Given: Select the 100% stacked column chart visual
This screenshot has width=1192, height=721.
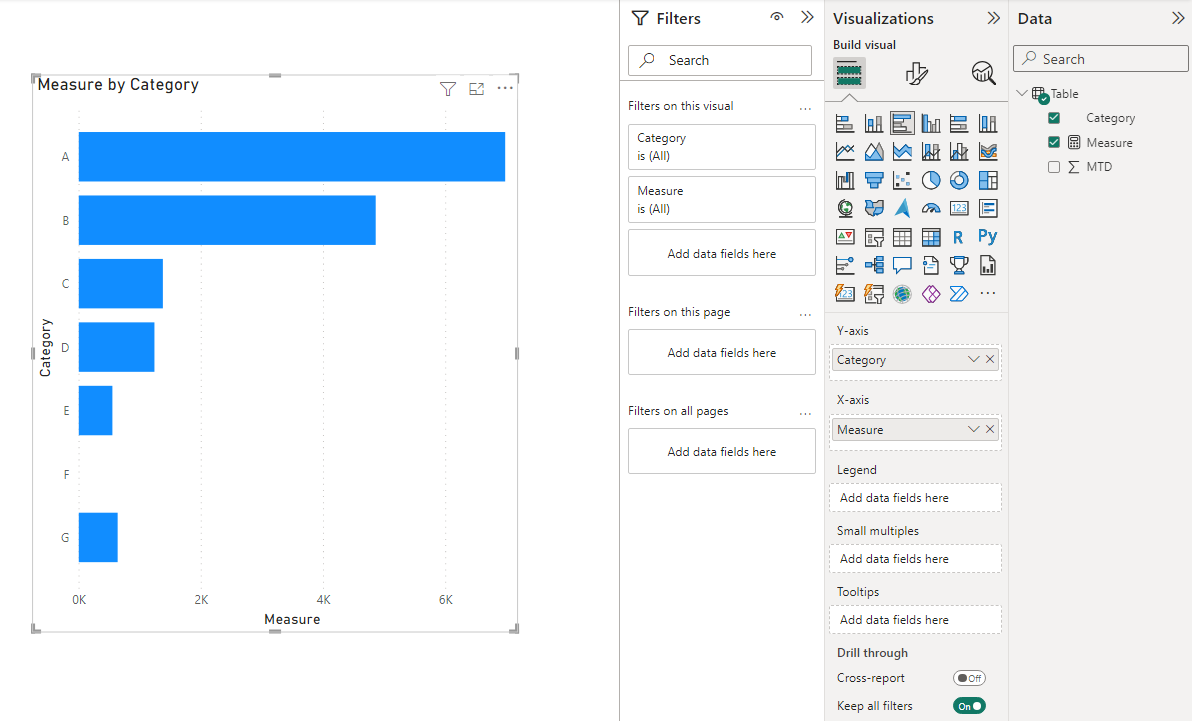Looking at the screenshot, I should point(988,123).
